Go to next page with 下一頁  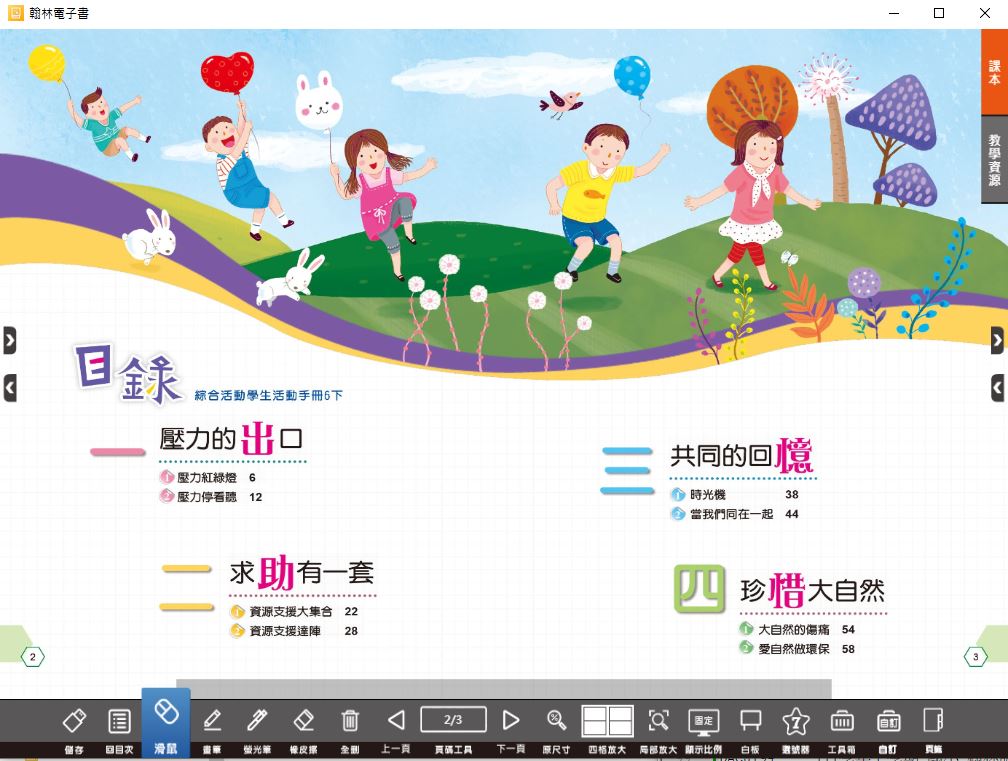pyautogui.click(x=511, y=721)
